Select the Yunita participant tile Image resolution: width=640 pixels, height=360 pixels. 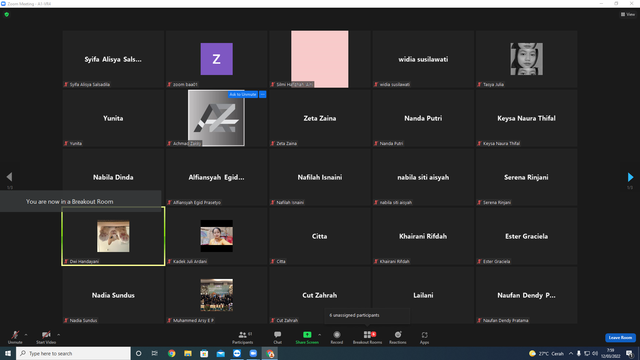click(113, 118)
